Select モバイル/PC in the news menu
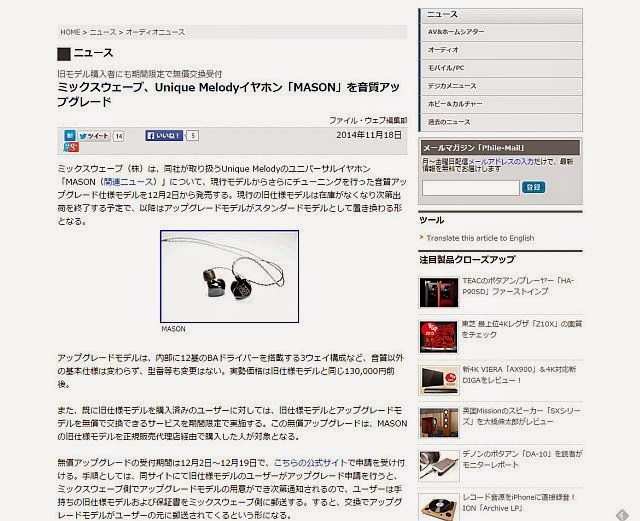Viewport: 640px width, 521px height. click(501, 68)
